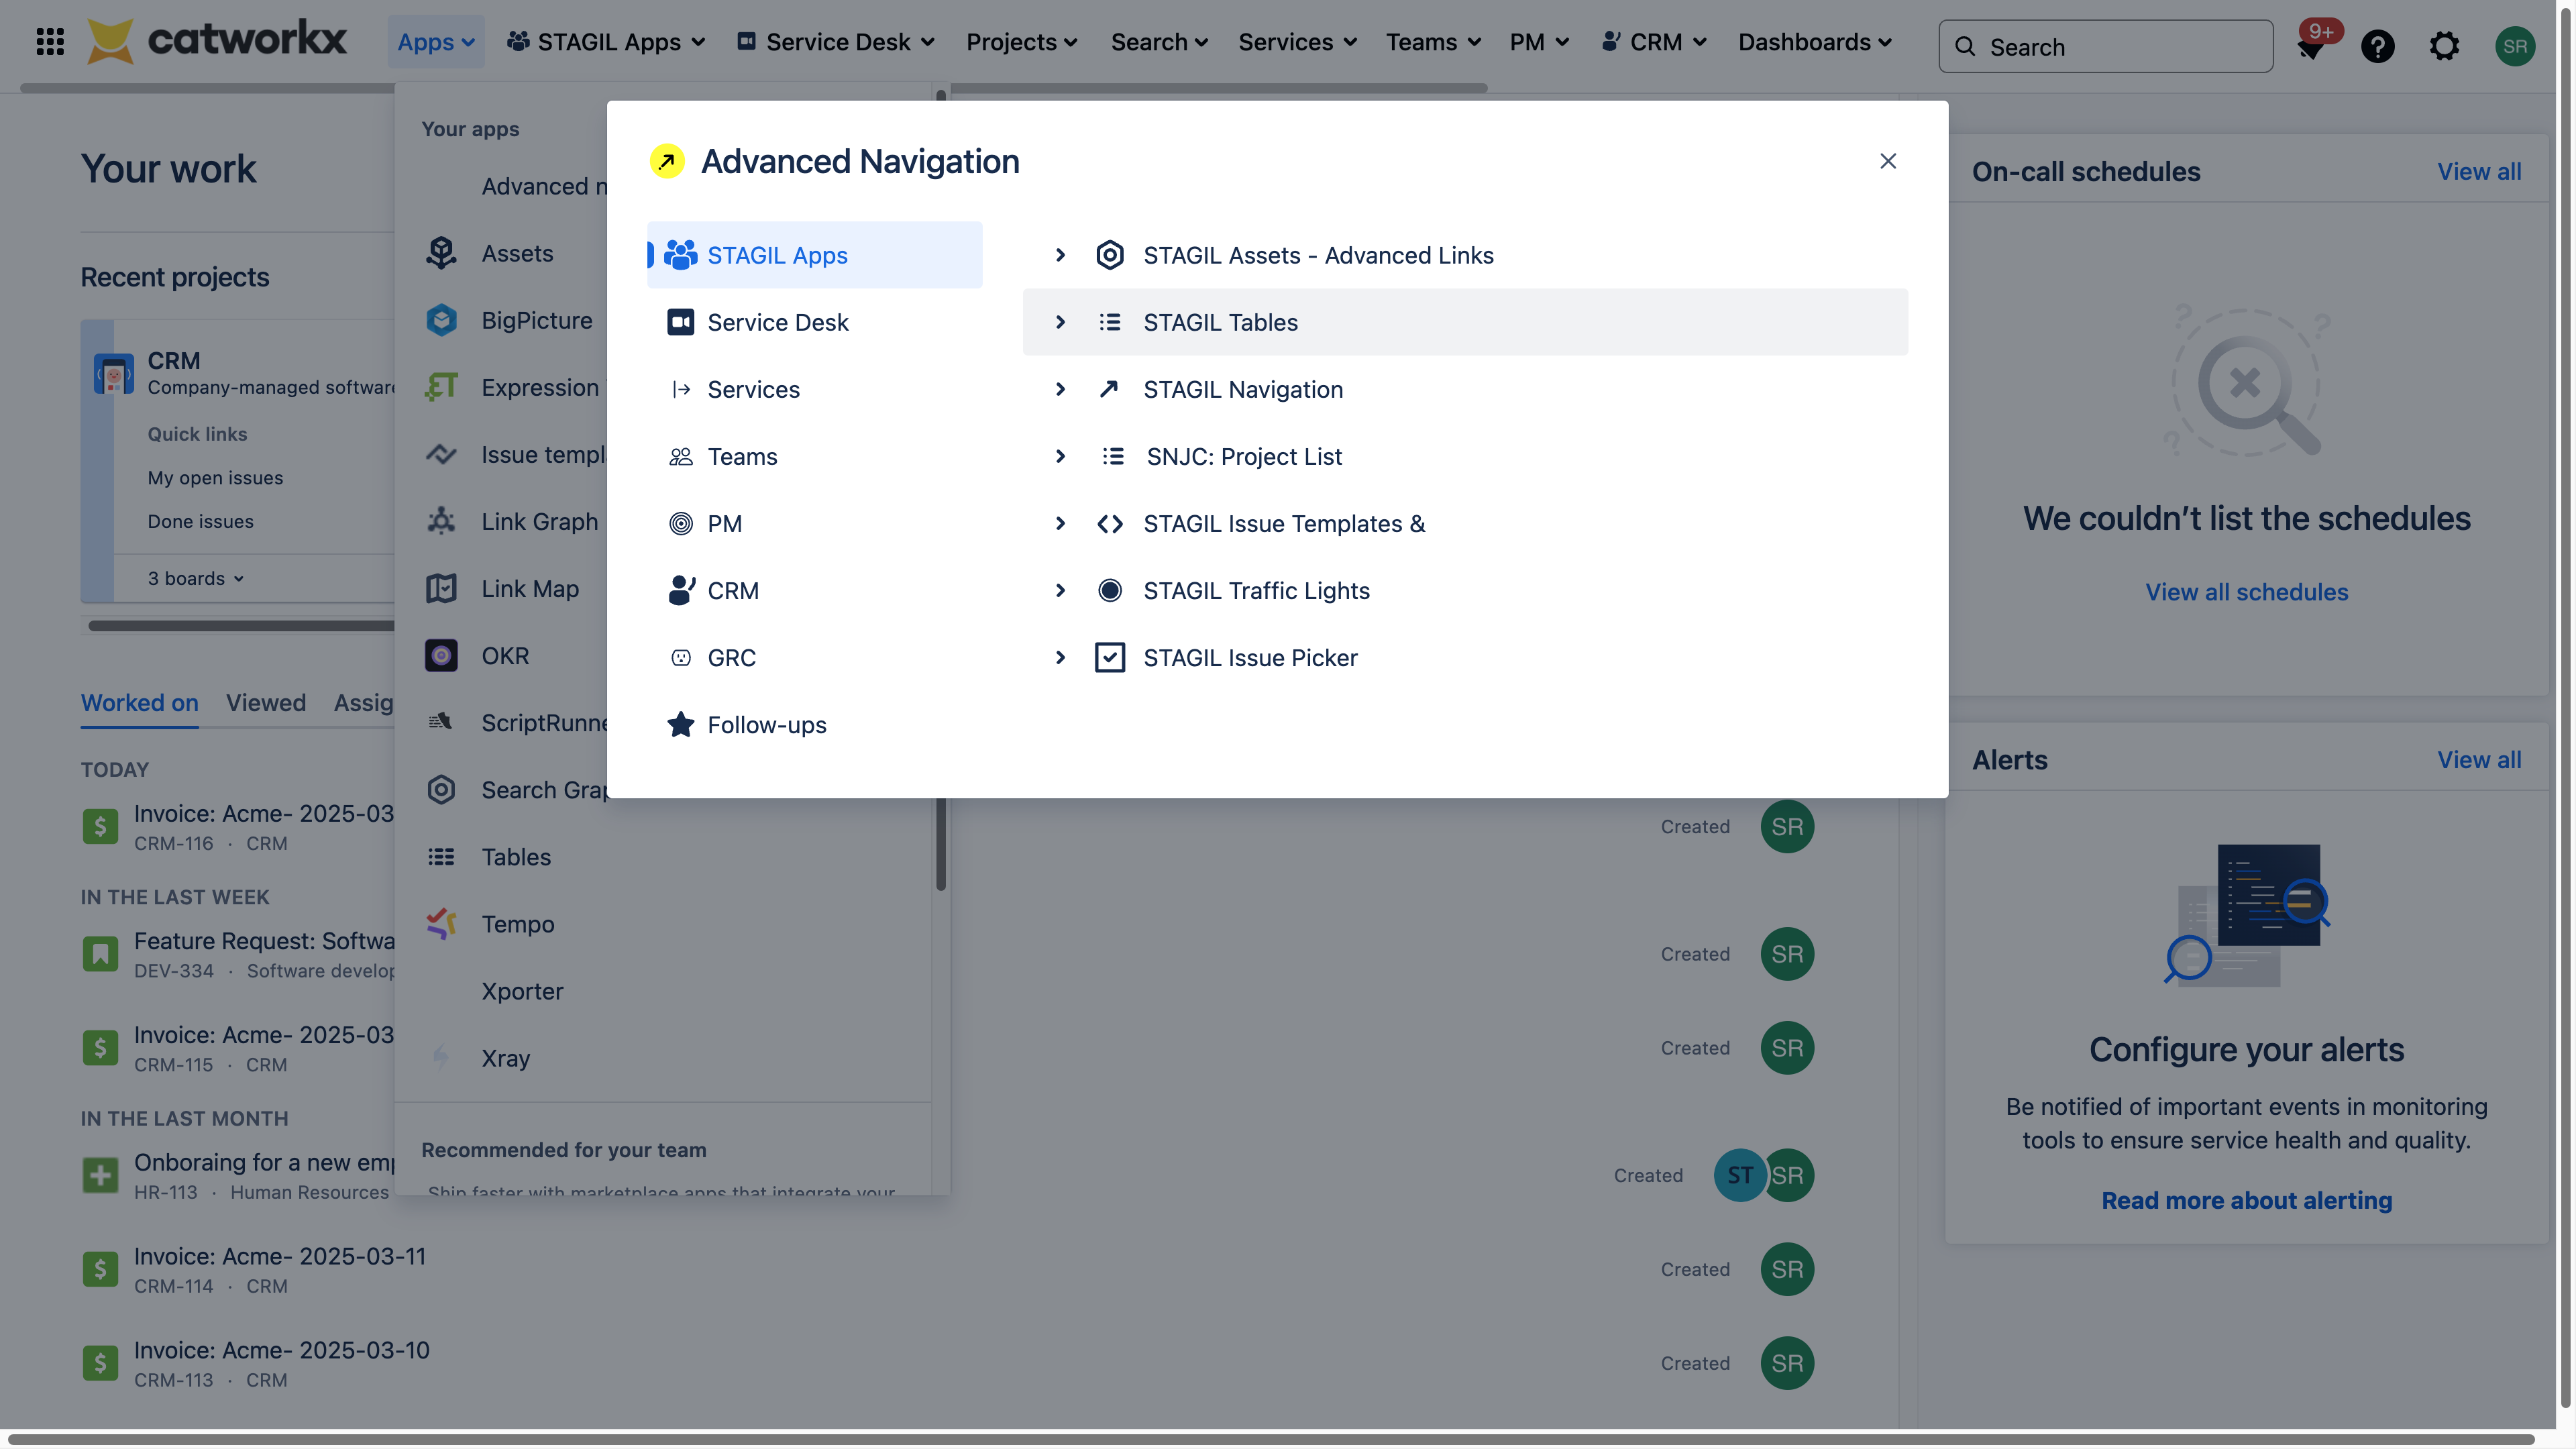
Task: Click Read more about alerting link
Action: pos(2246,1200)
